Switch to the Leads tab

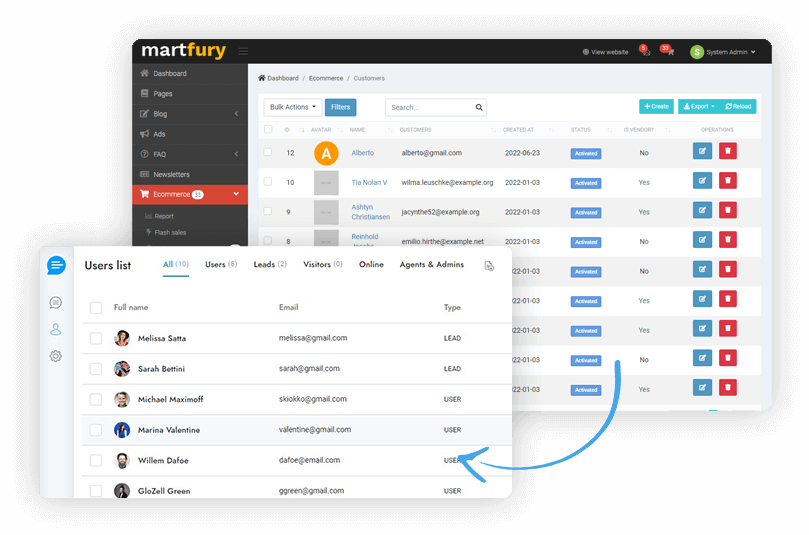(x=269, y=264)
